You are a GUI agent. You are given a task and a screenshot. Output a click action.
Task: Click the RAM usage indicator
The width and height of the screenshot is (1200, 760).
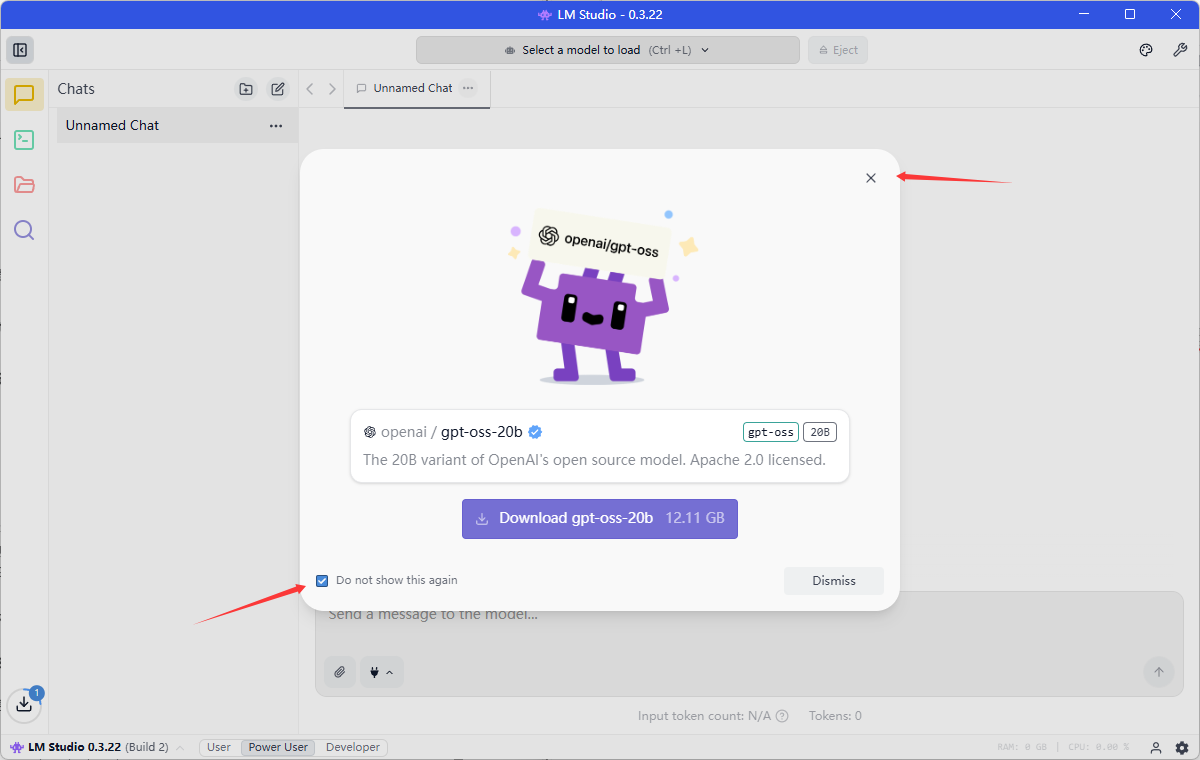(1022, 748)
